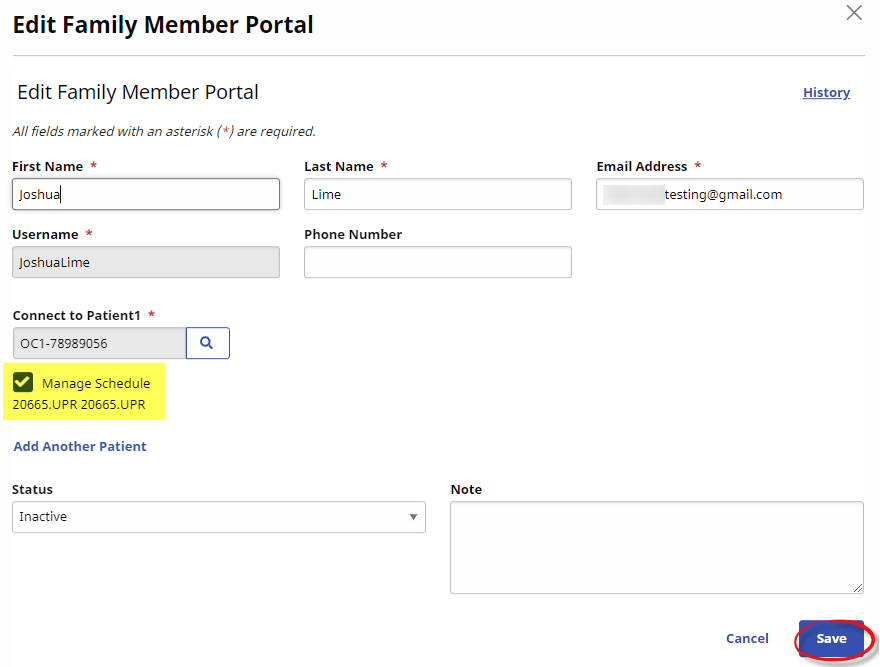Click the 20665.UPR text under Manage Schedule
The height and width of the screenshot is (667, 880).
coord(79,405)
